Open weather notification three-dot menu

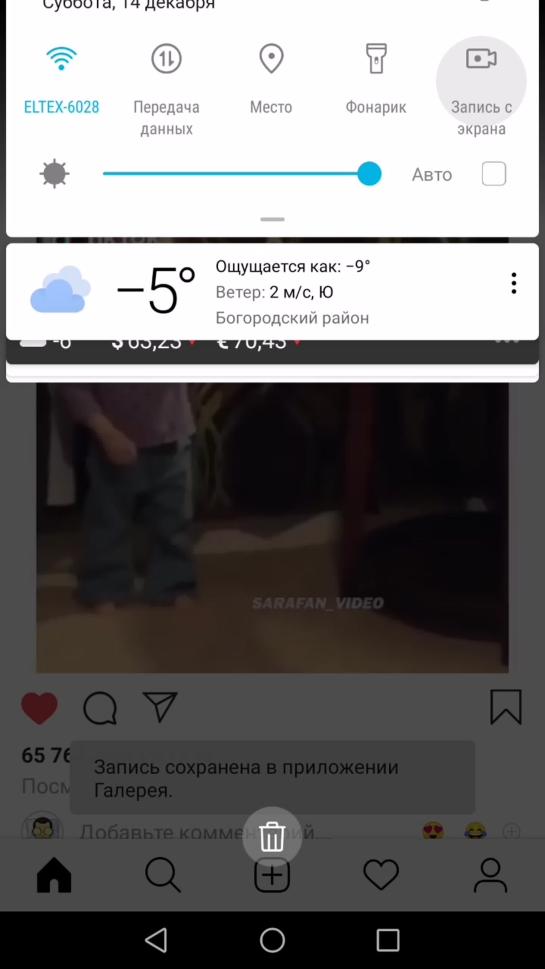[513, 283]
